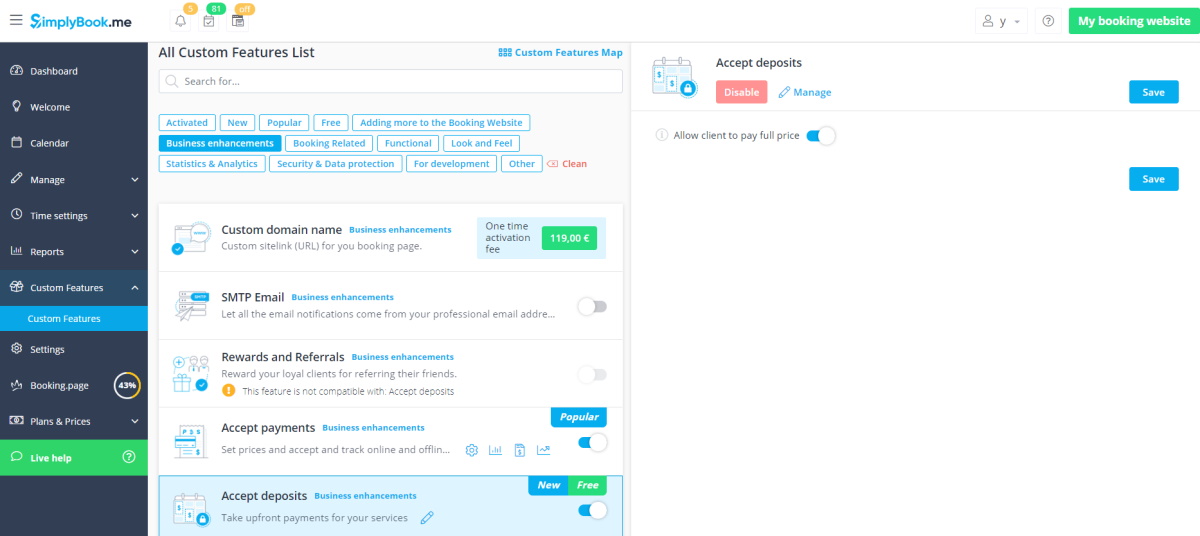Turn off the Accept payments toggle
The image size is (1200, 536).
(592, 442)
